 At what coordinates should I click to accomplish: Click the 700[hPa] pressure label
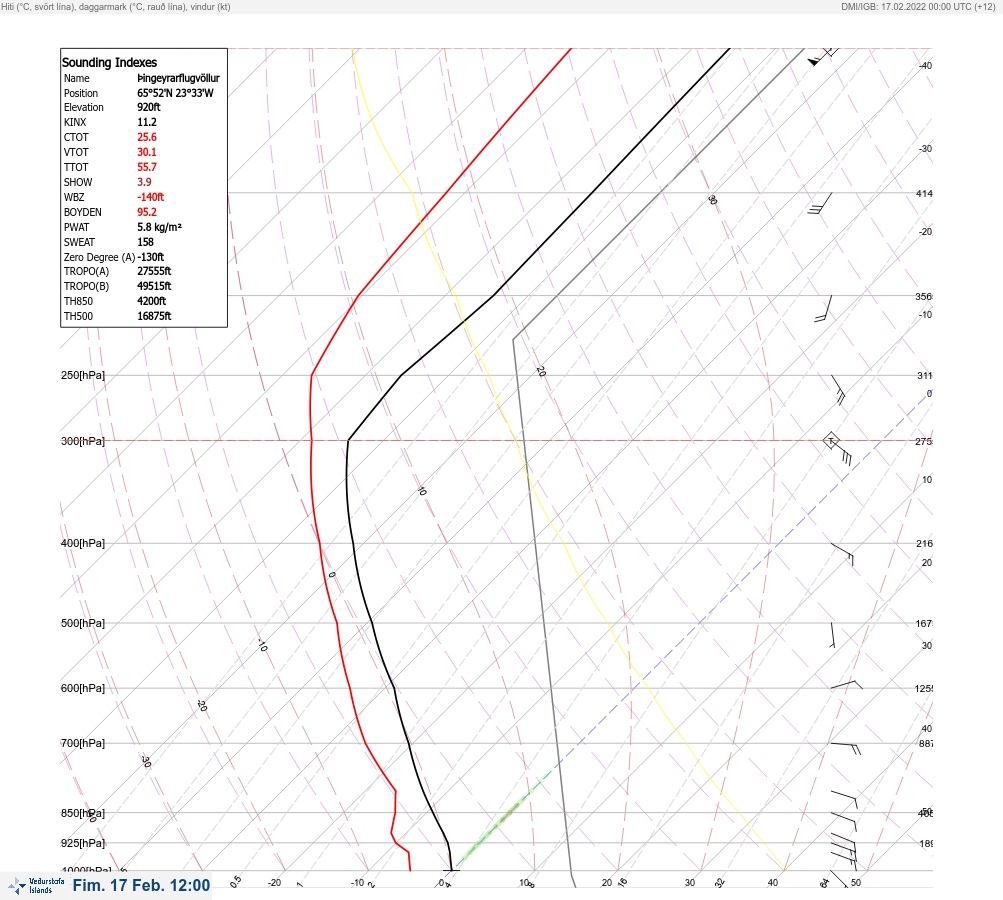pos(83,743)
